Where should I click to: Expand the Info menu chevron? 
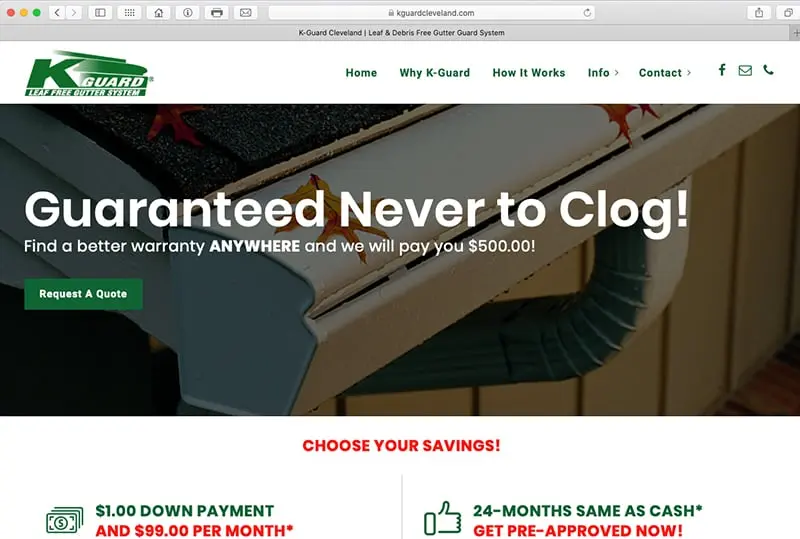(616, 73)
